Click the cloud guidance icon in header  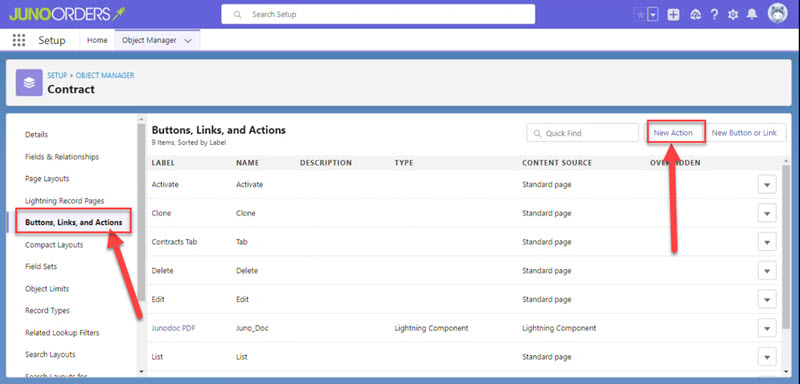coord(695,15)
